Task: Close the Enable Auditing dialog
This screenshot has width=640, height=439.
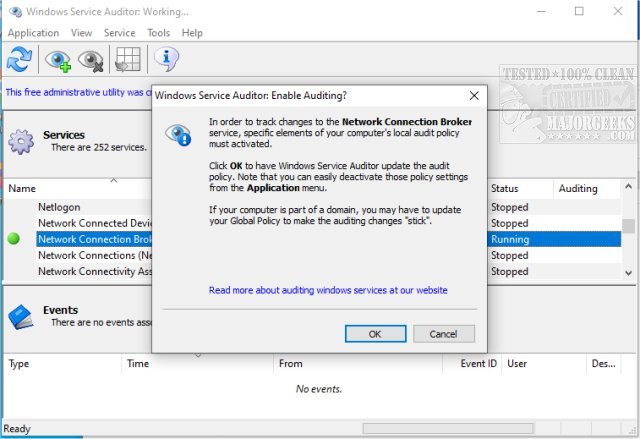Action: 474,96
